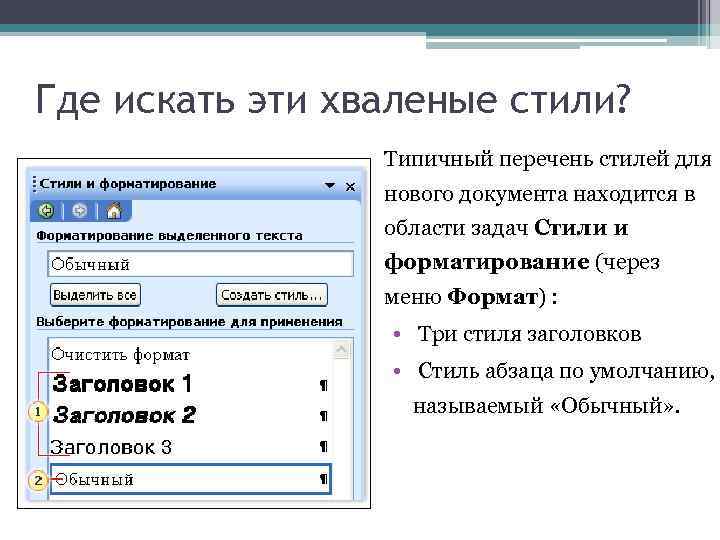This screenshot has height=540, width=720.
Task: Click the paragraph mark beside Заголовок 2
Action: (324, 416)
